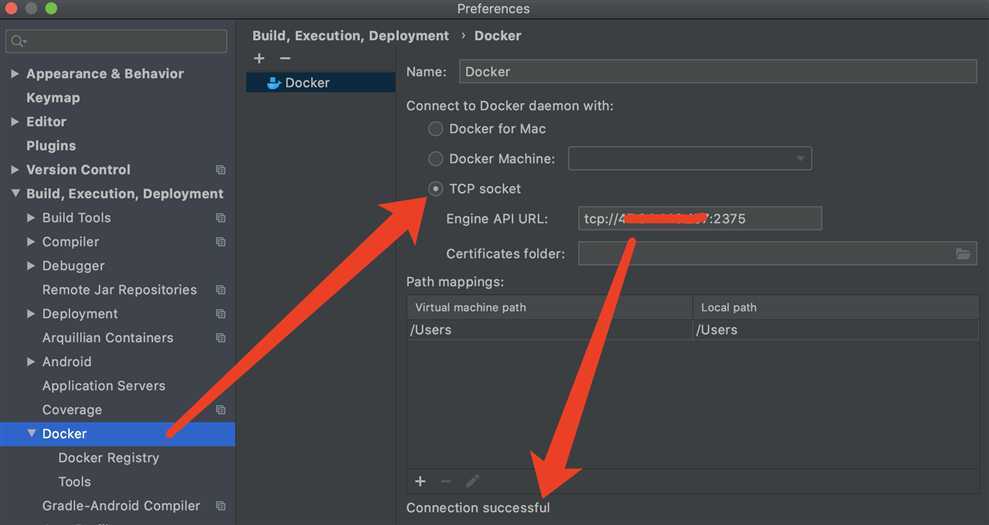Browse for Certificates folder icon

963,254
